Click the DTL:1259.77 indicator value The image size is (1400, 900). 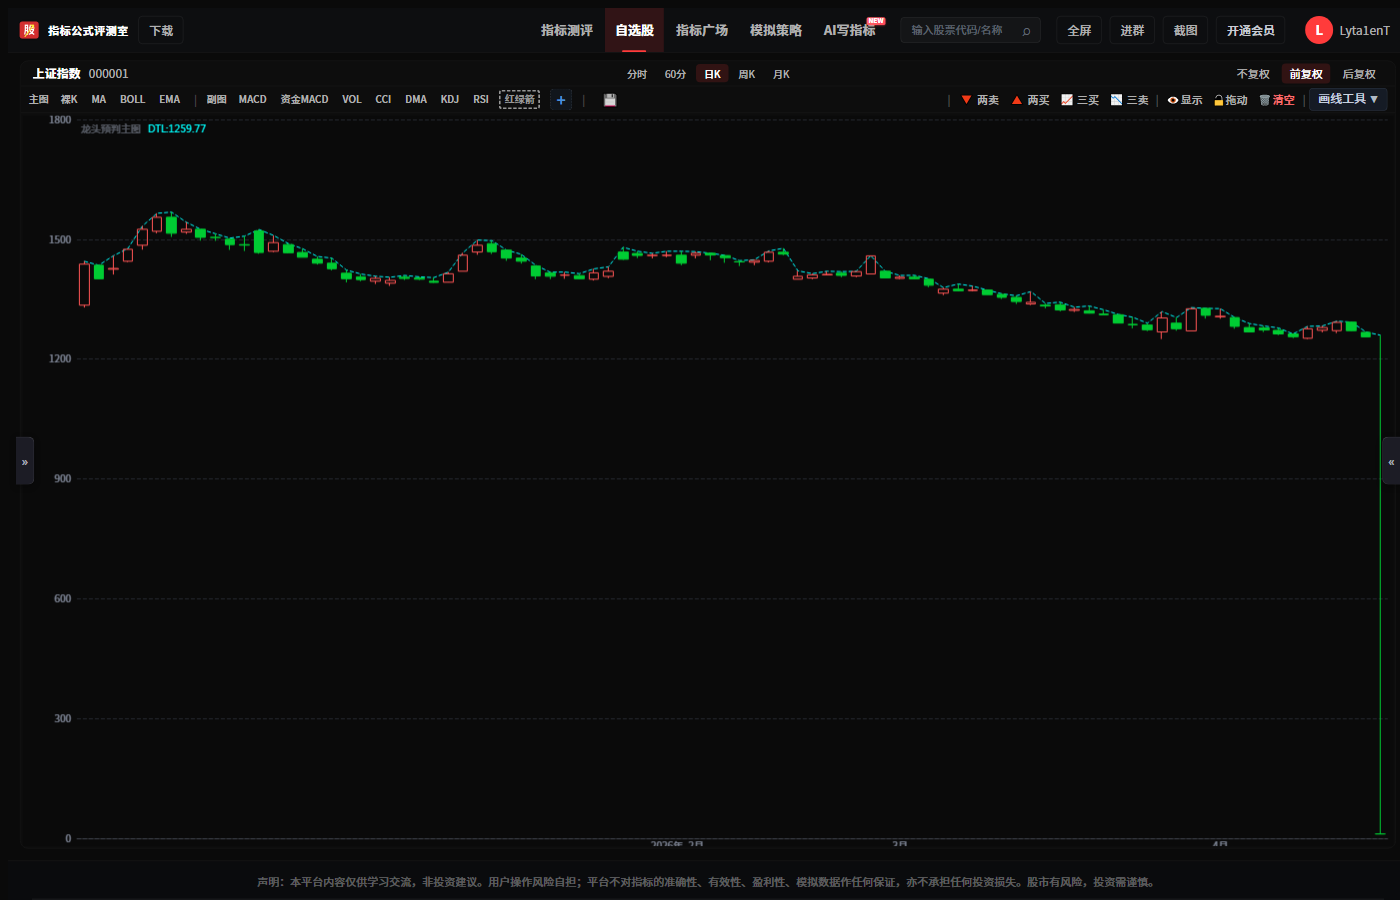click(177, 129)
